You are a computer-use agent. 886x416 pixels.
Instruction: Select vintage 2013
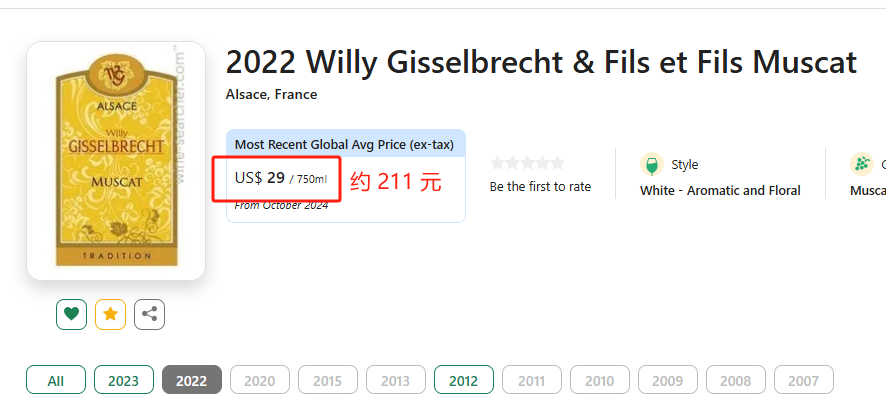(x=395, y=381)
